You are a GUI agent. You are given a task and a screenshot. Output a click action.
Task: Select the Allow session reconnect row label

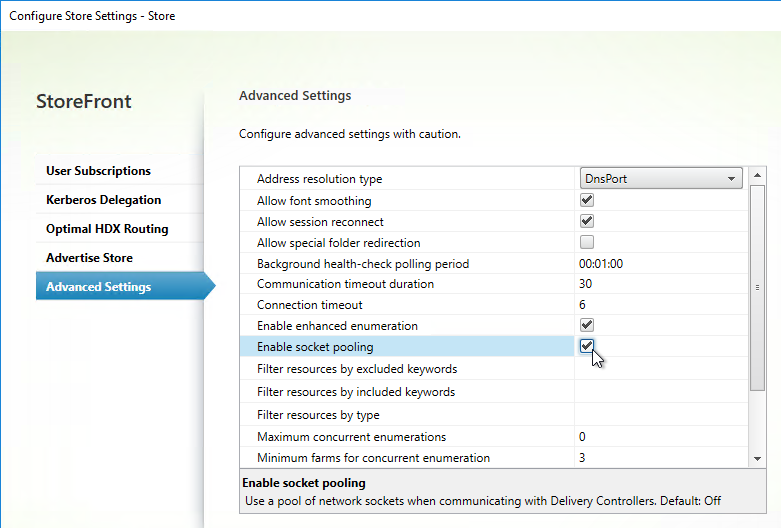coord(320,222)
